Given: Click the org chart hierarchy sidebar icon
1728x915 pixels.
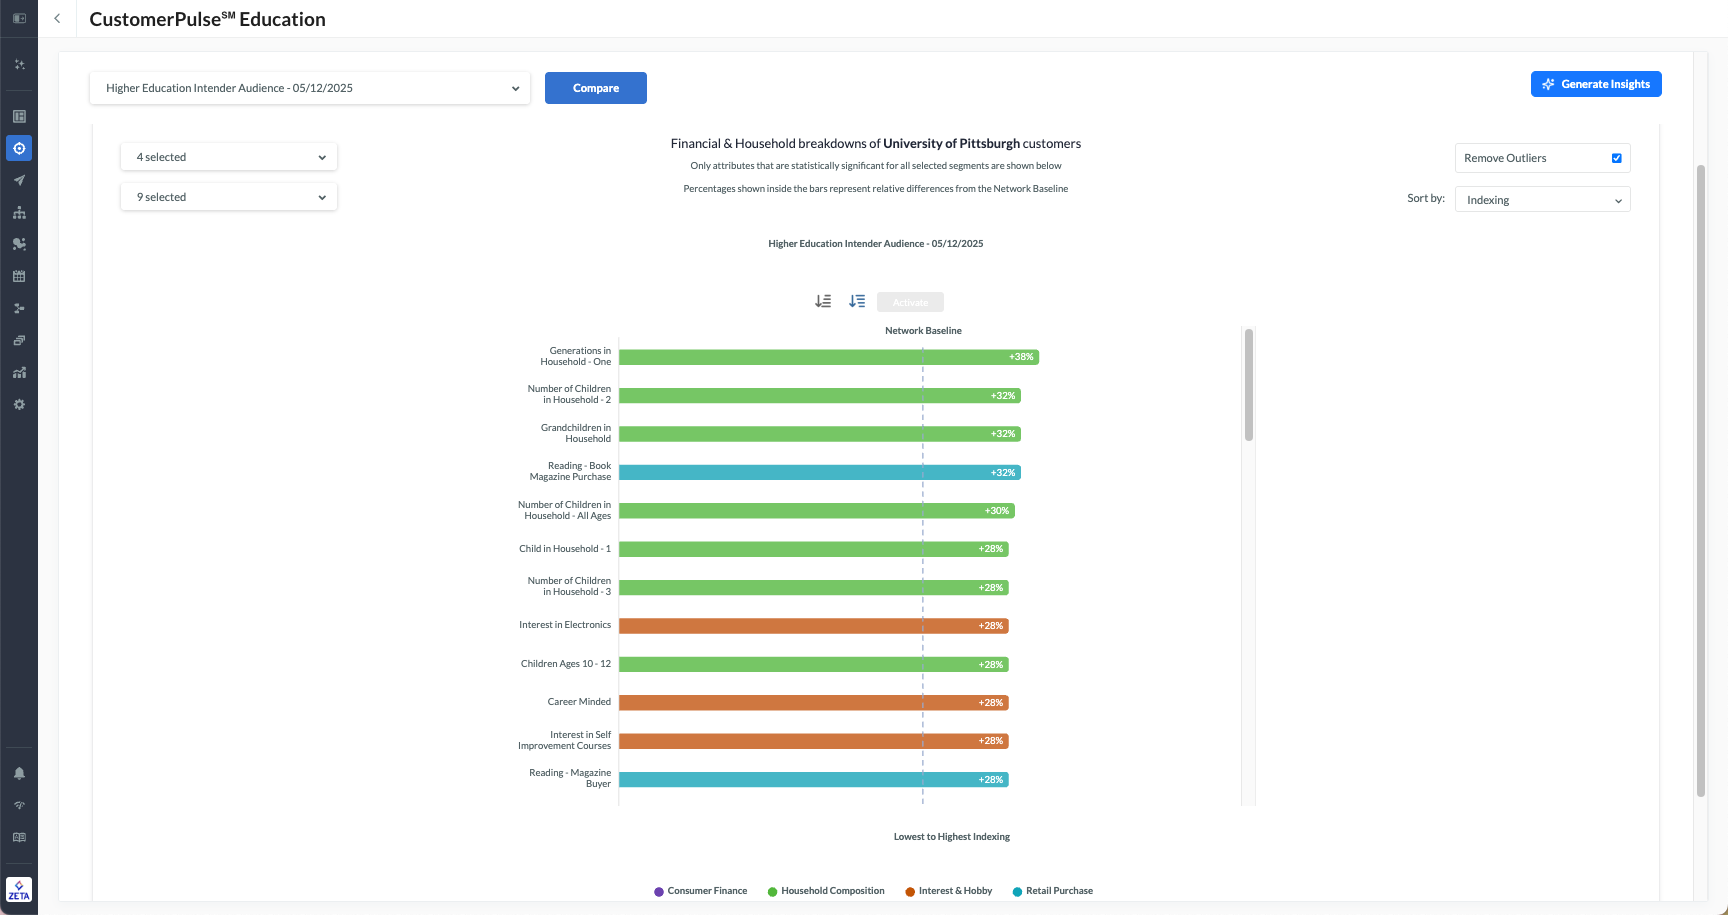Looking at the screenshot, I should click(x=19, y=213).
